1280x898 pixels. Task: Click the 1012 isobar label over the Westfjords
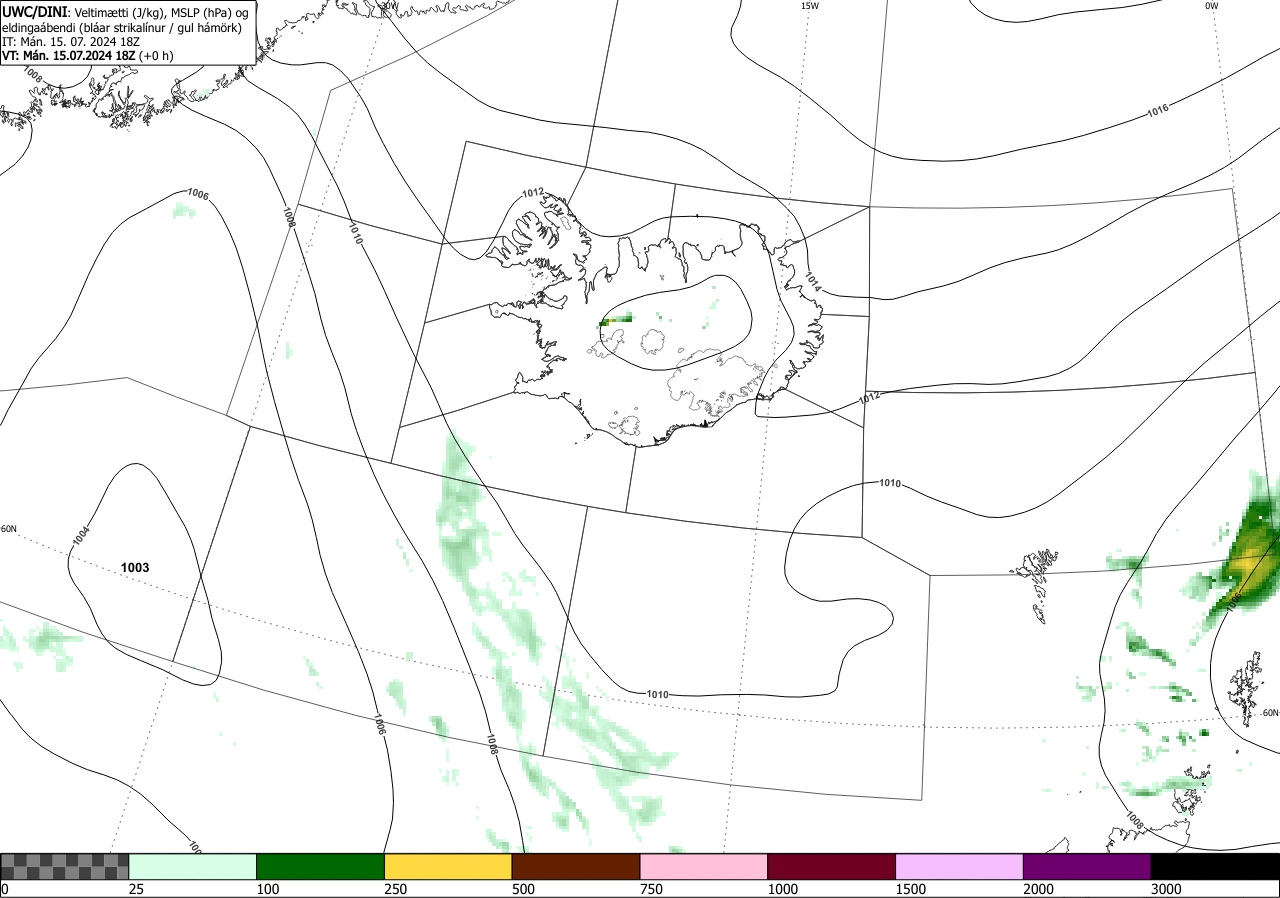click(532, 193)
